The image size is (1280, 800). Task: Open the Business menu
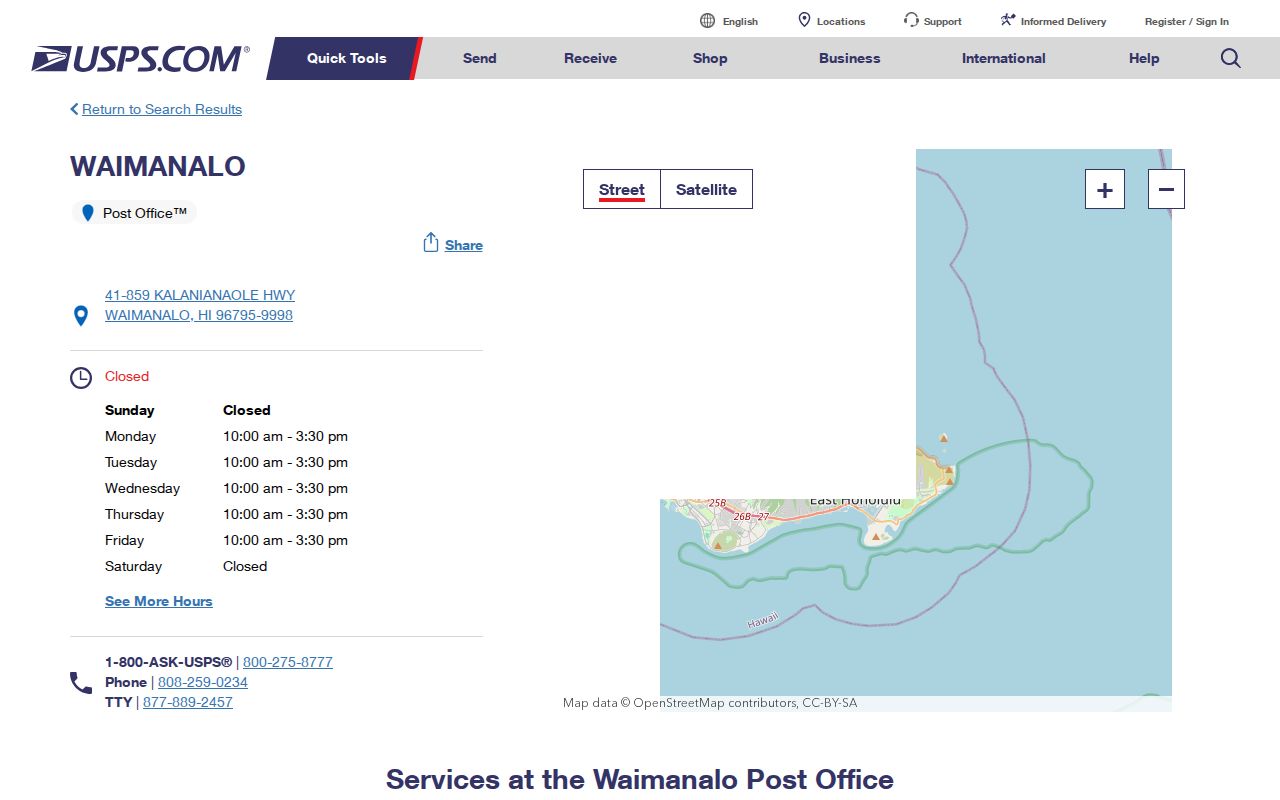[850, 58]
